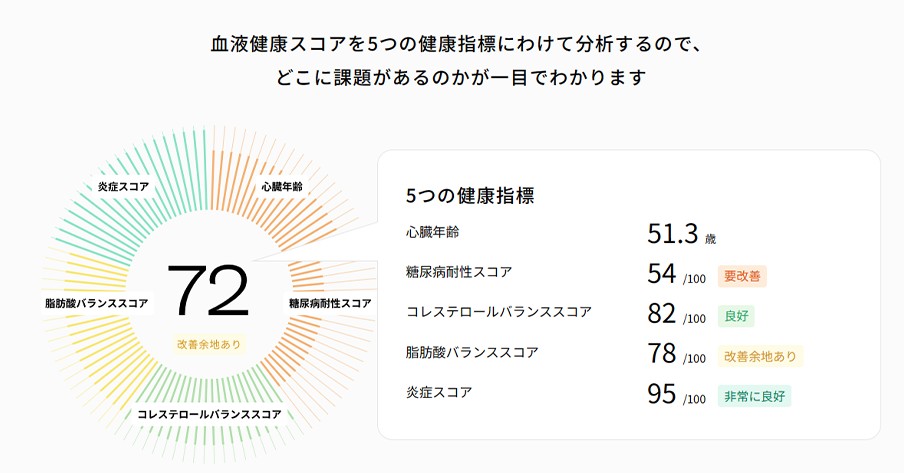904x473 pixels.
Task: Click the 良好 status badge
Action: (x=736, y=316)
